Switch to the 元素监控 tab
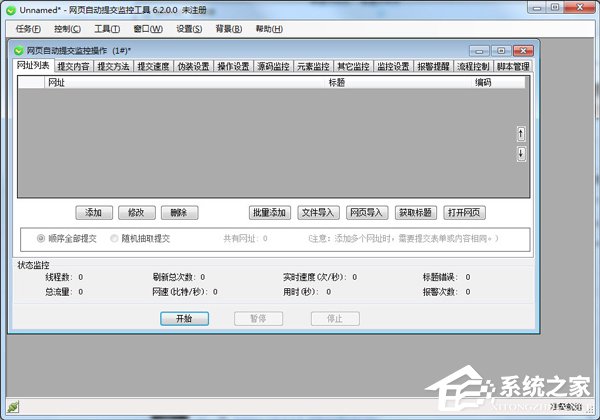The image size is (600, 420). coord(313,66)
